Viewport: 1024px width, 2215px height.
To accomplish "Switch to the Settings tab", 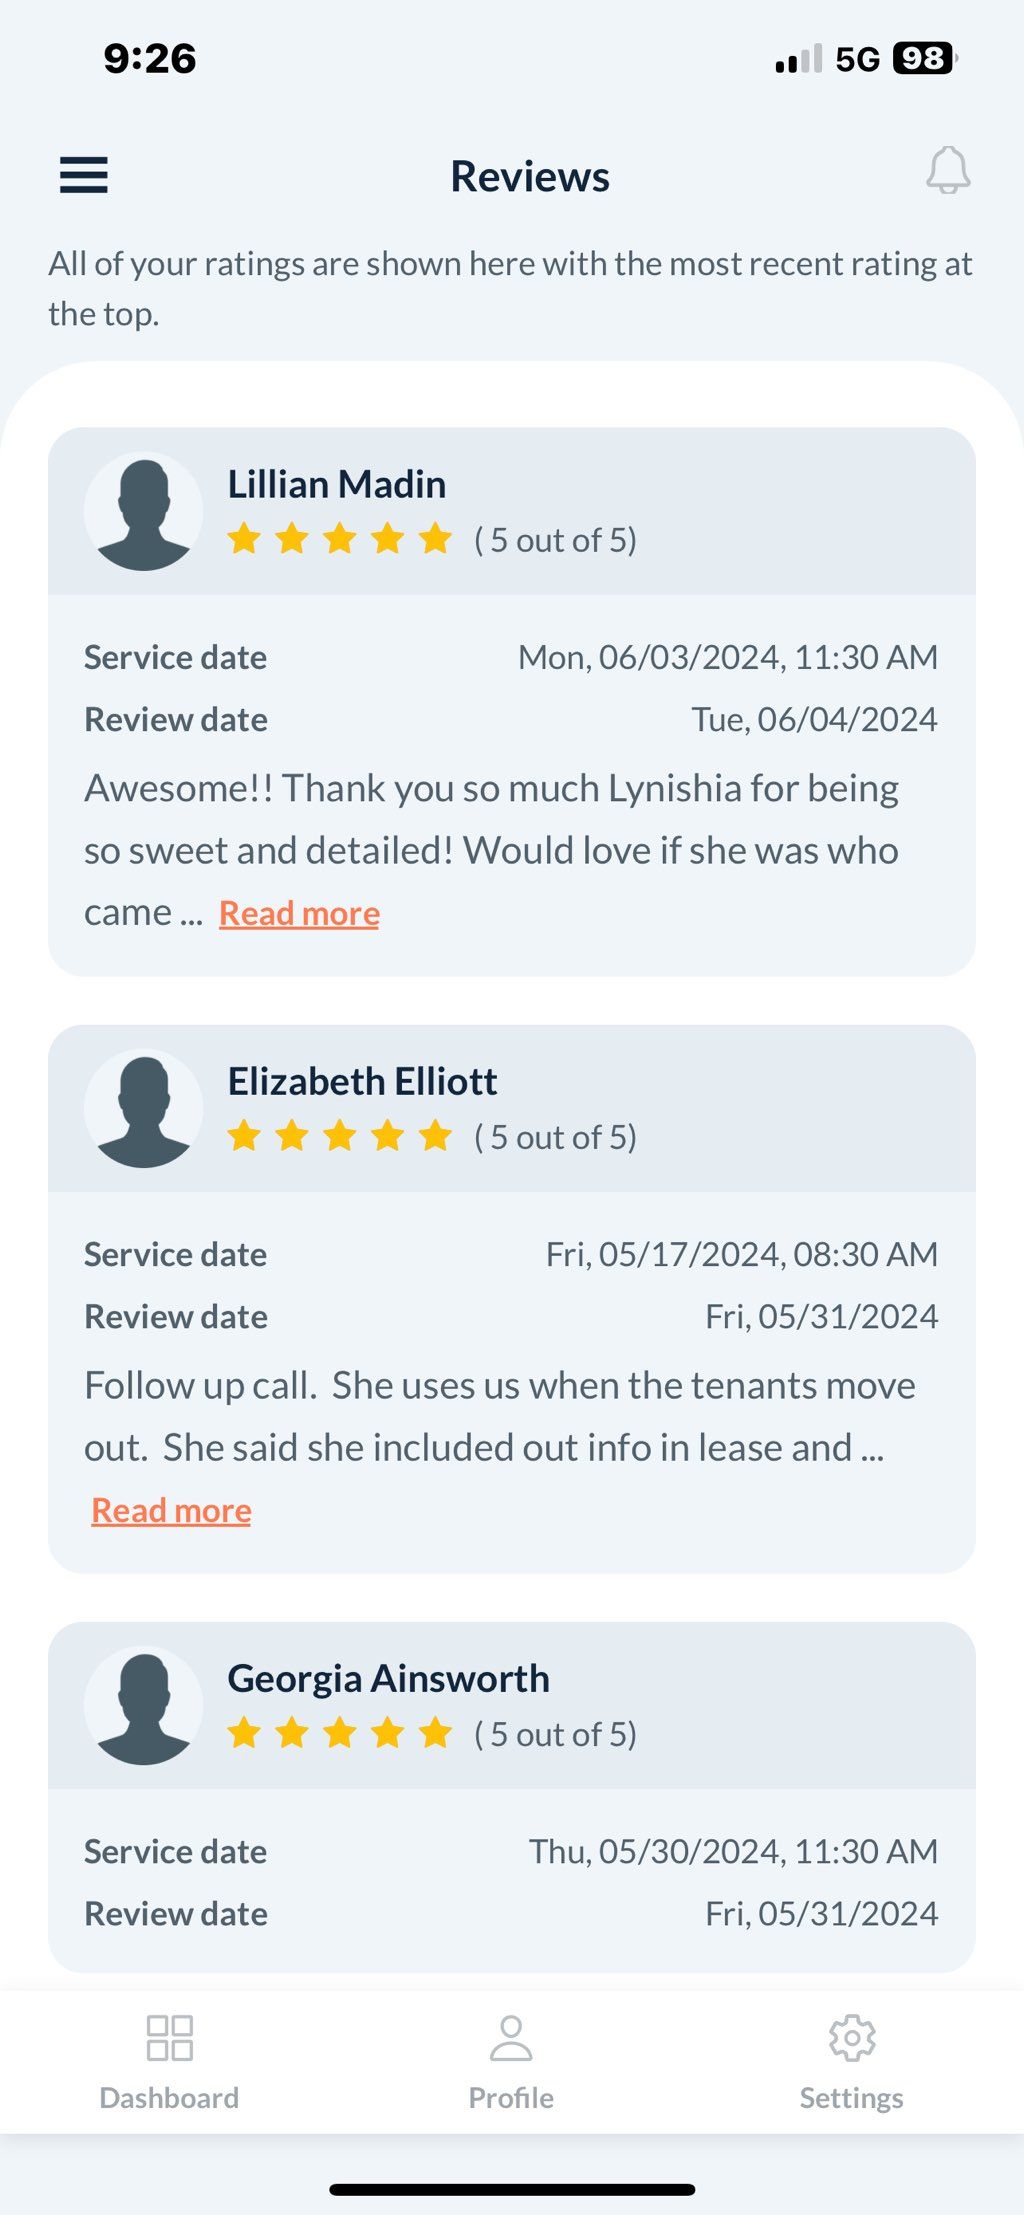I will coord(852,2062).
